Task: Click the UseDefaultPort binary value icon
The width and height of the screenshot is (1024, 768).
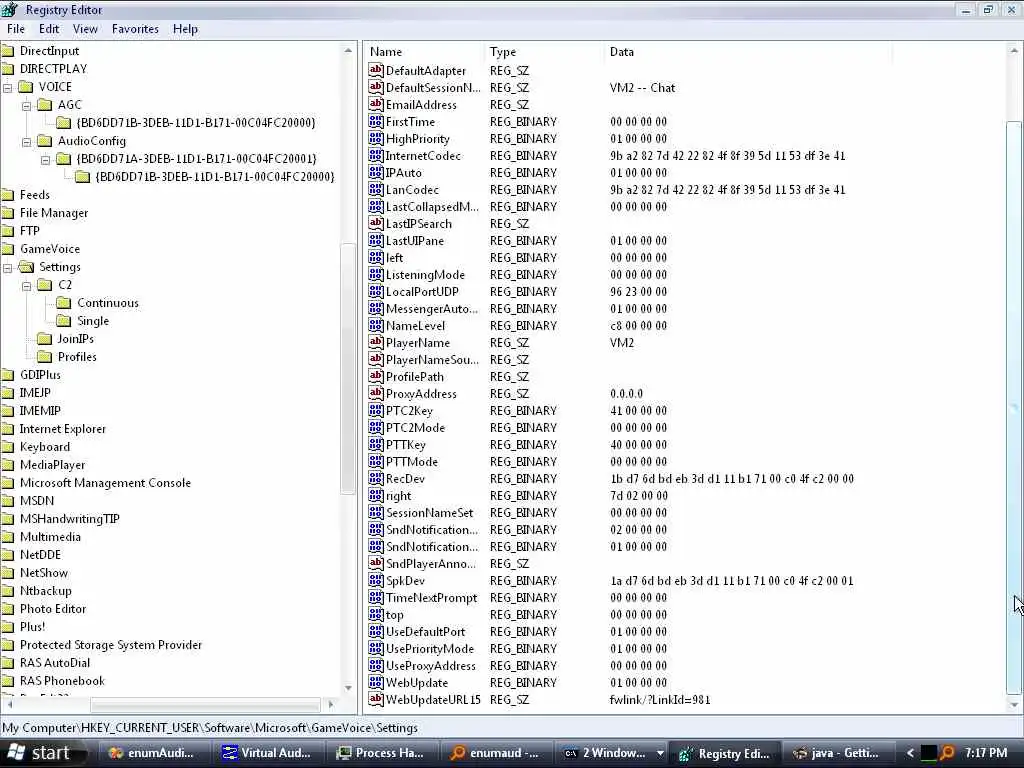Action: (376, 632)
